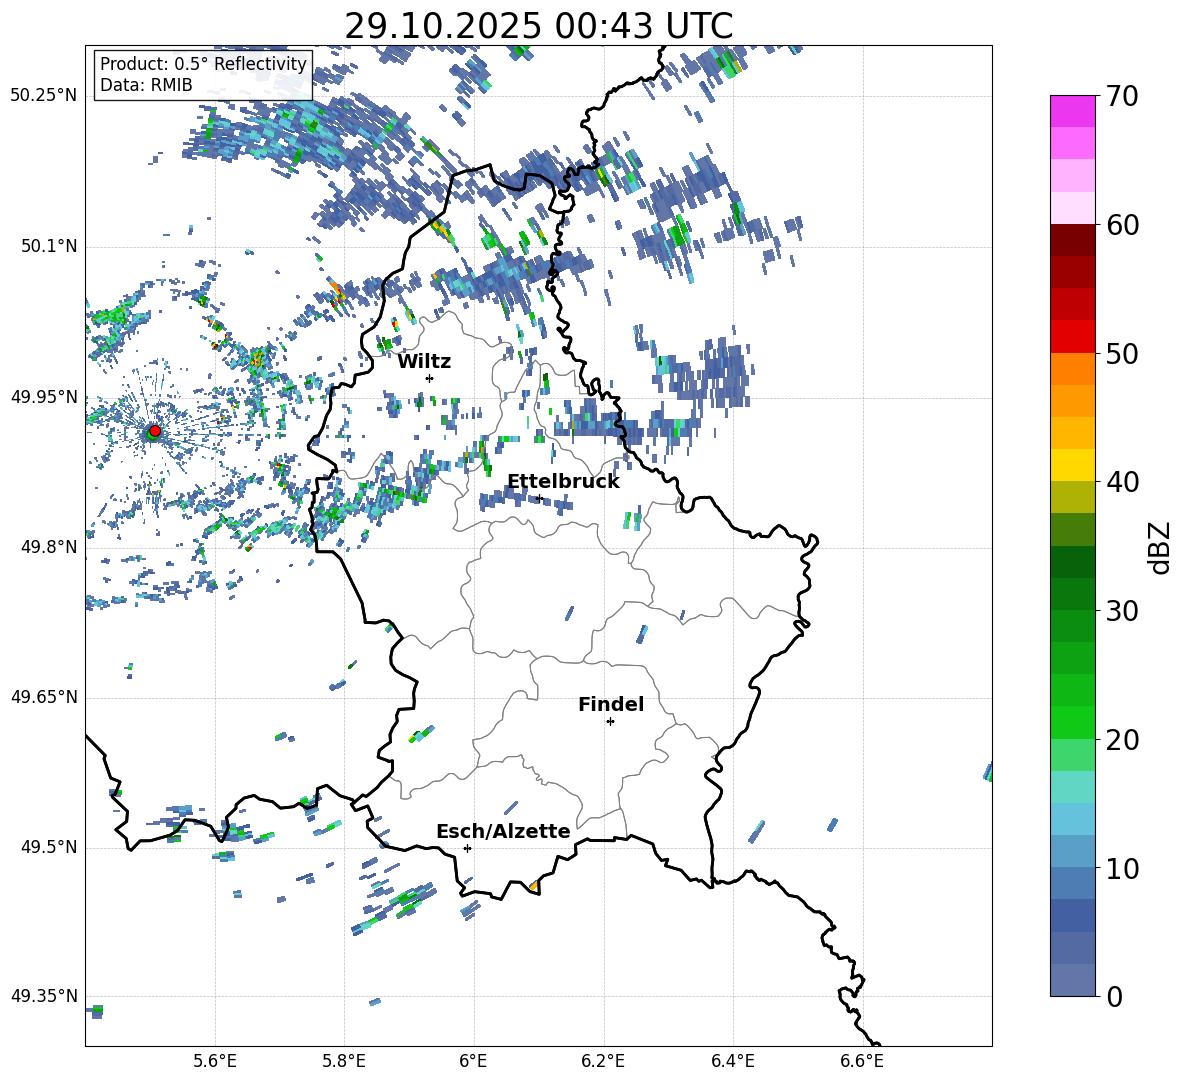Viewport: 1184px width, 1081px height.
Task: Click the orange colorbar segment below 50
Action: pyautogui.click(x=1073, y=368)
